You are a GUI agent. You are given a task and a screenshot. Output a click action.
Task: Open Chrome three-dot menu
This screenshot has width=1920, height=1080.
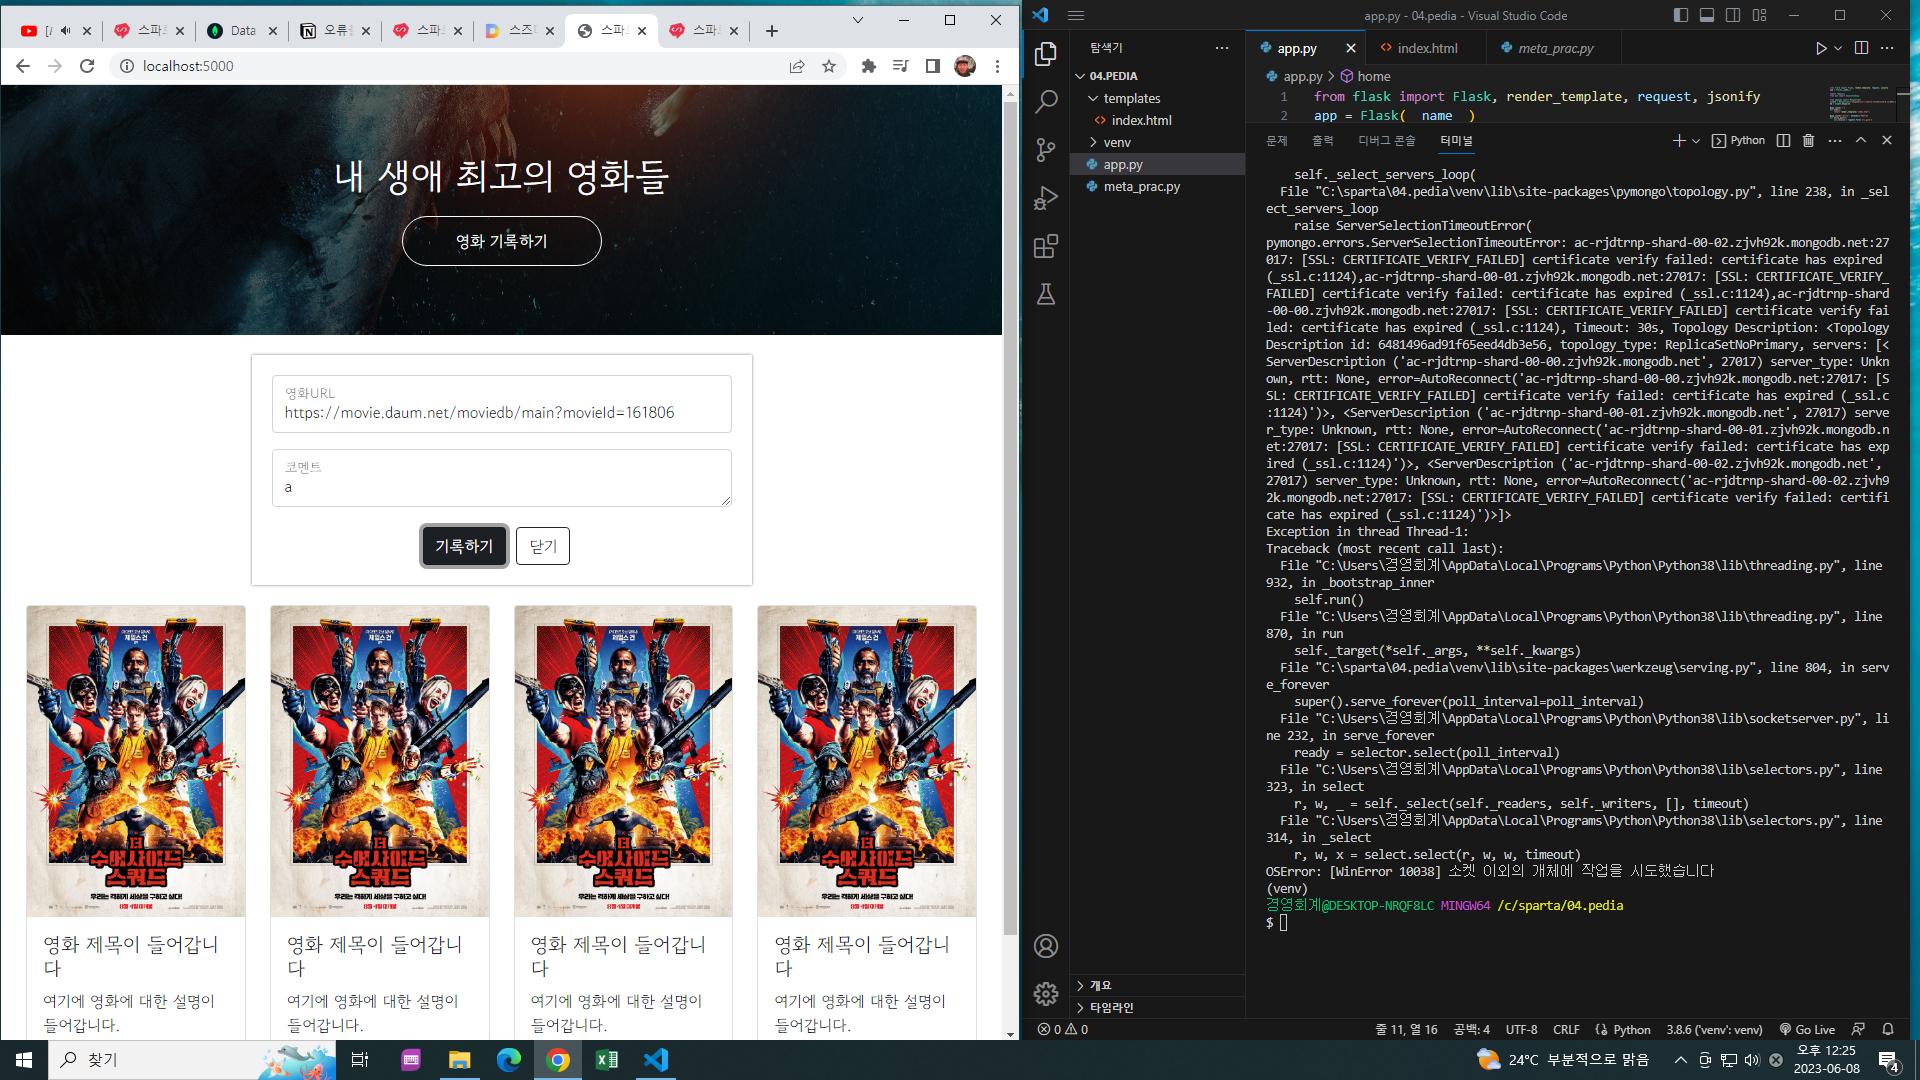(997, 66)
